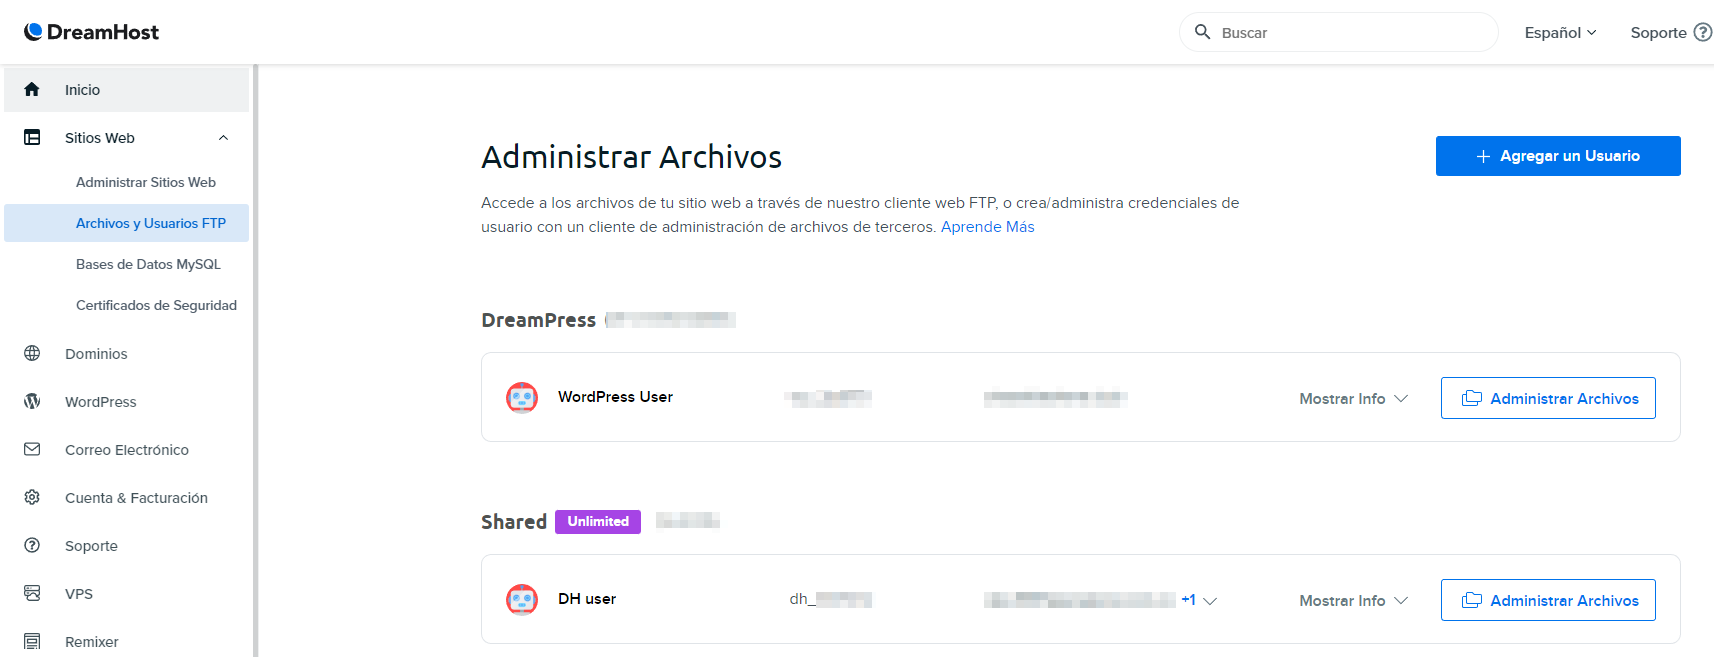
Task: Click the WordPress logo icon in sidebar
Action: point(32,402)
